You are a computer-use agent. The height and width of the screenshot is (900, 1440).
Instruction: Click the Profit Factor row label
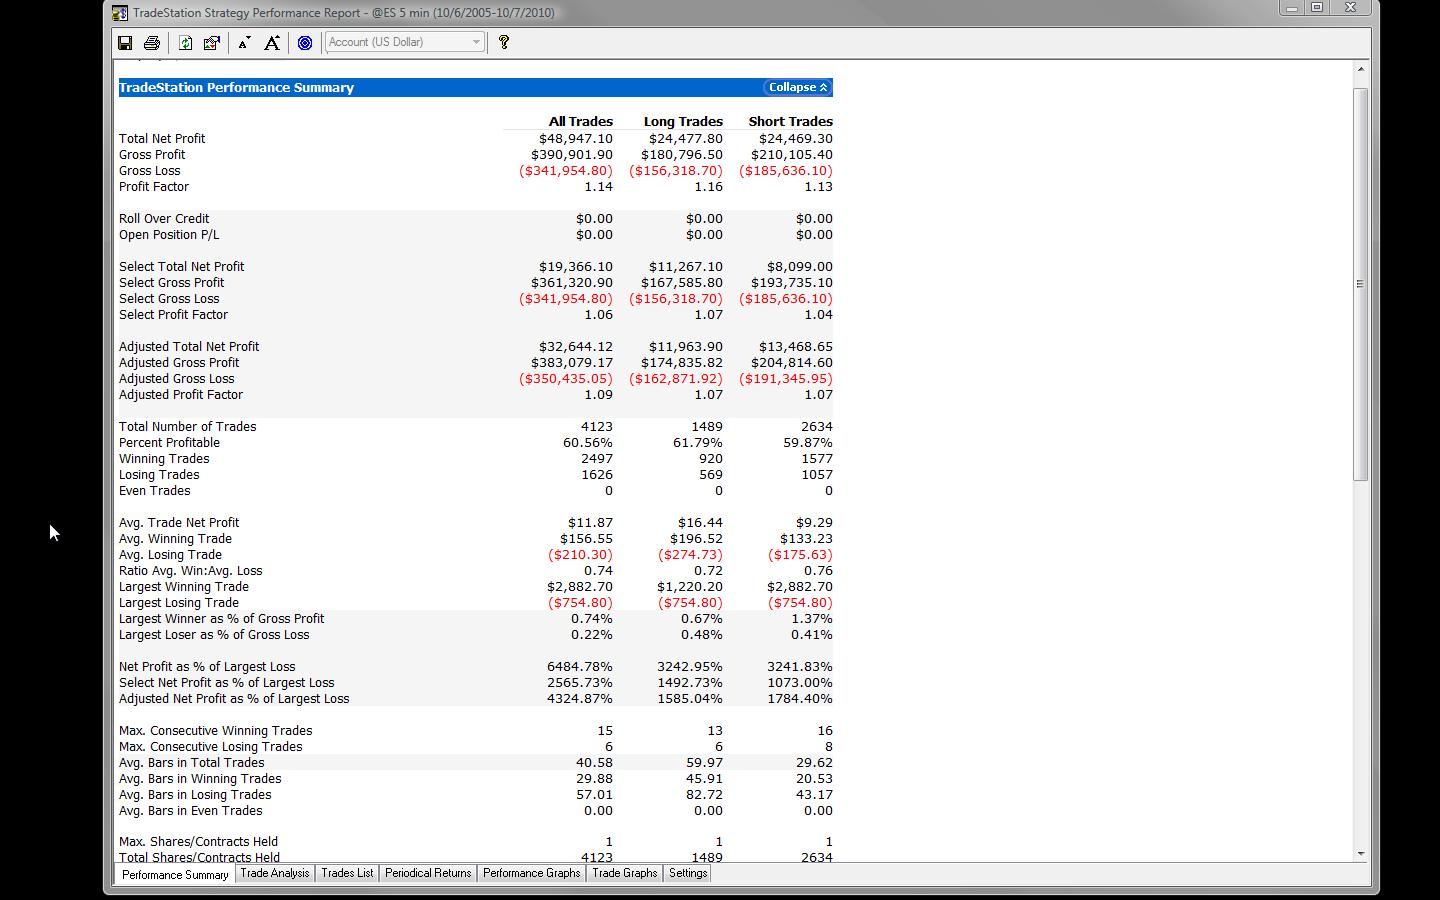(x=154, y=187)
